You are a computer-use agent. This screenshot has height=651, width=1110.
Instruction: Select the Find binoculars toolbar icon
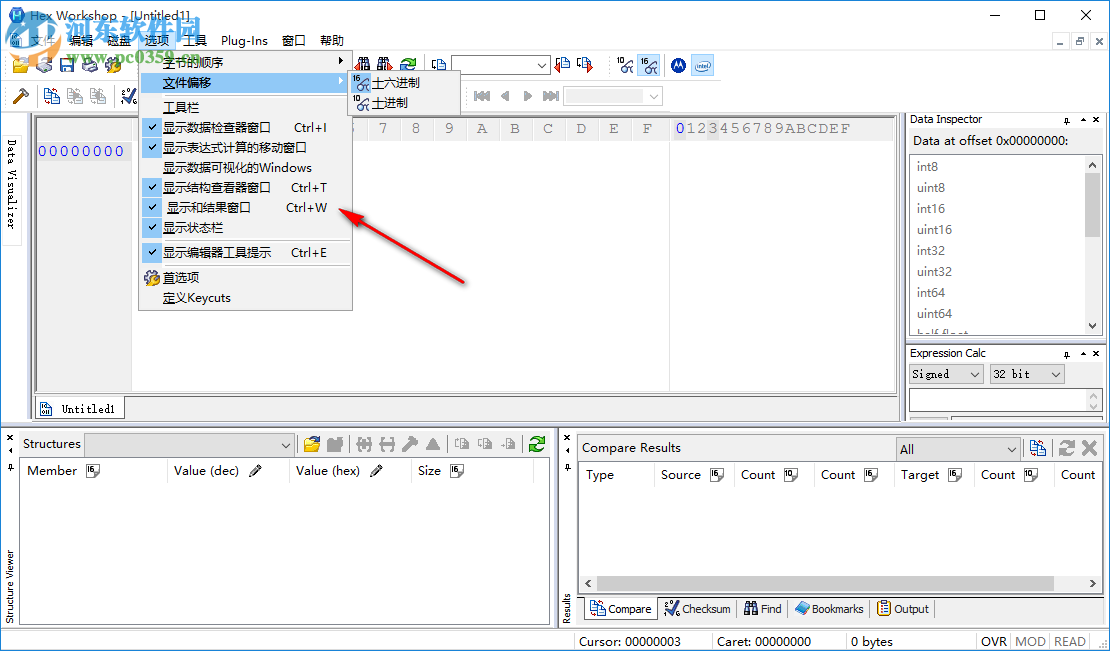point(365,64)
